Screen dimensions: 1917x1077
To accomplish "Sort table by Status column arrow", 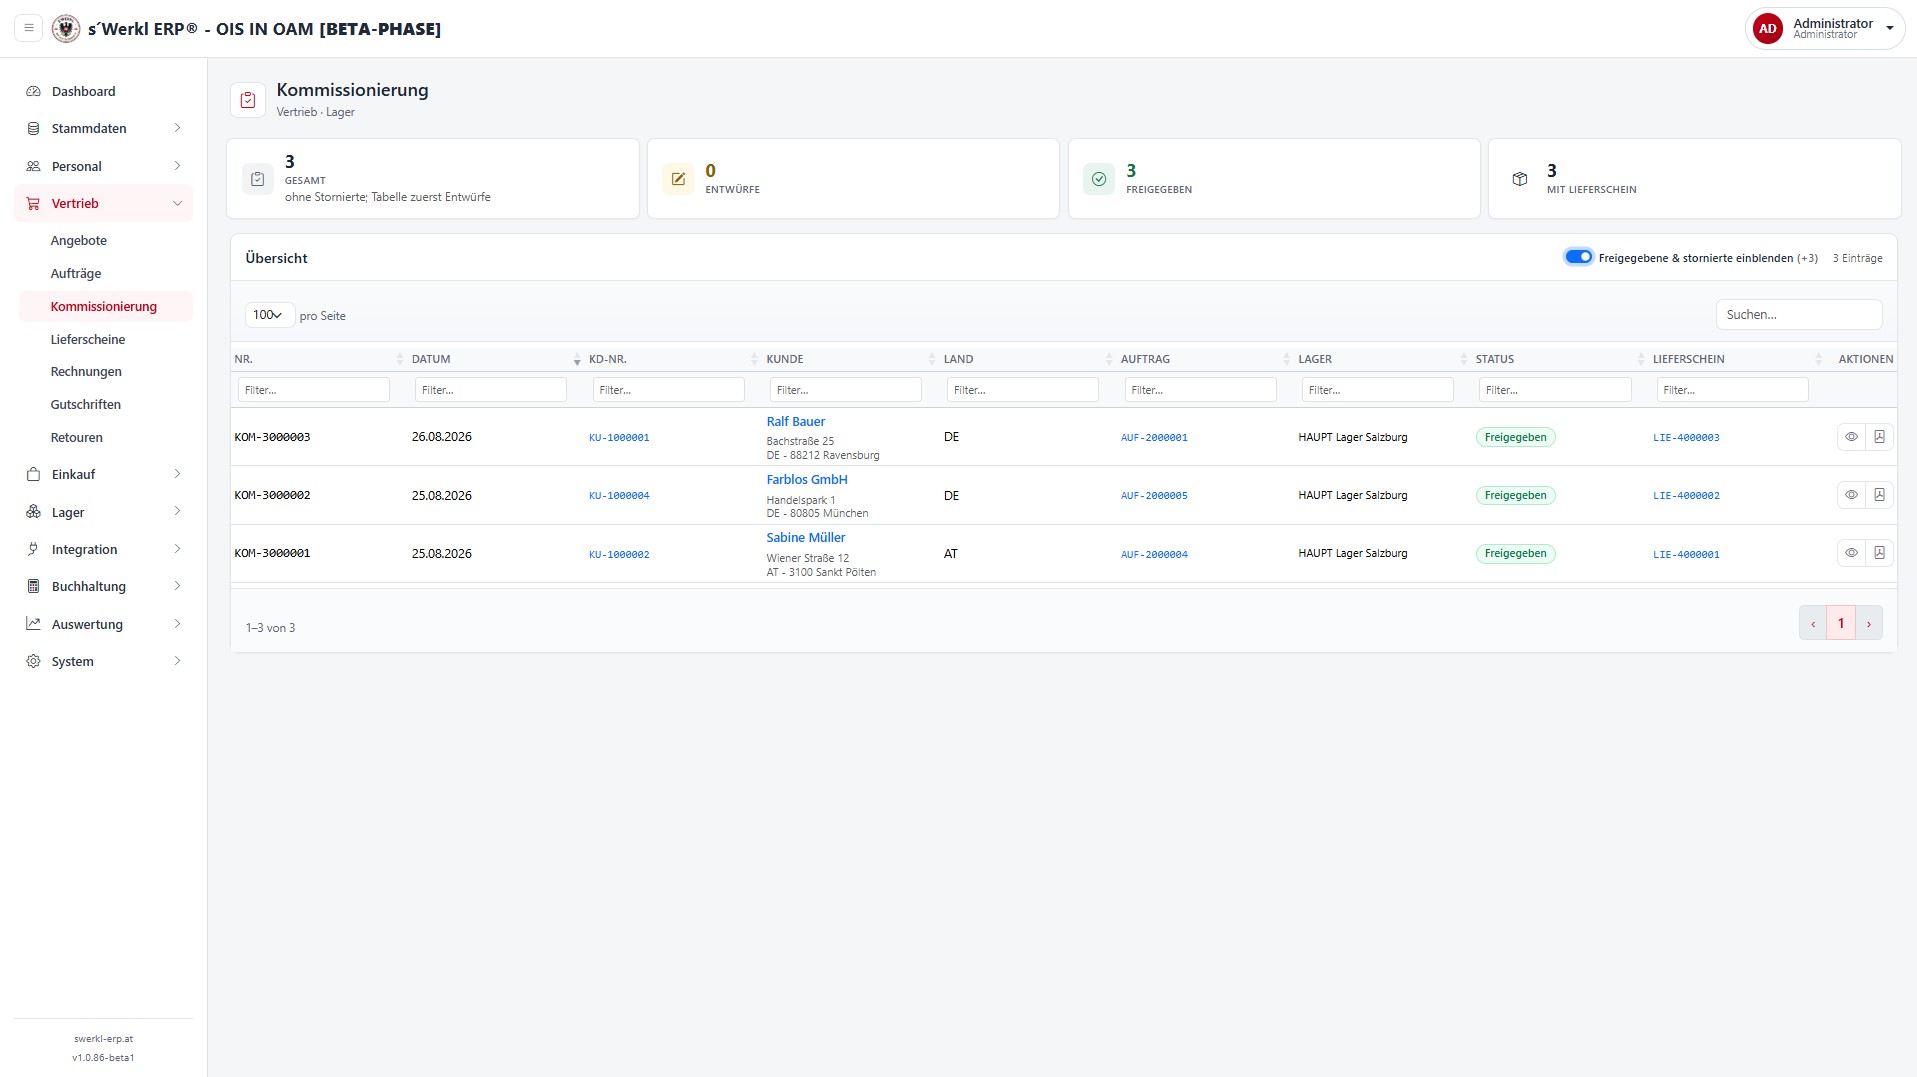I will [x=1641, y=359].
